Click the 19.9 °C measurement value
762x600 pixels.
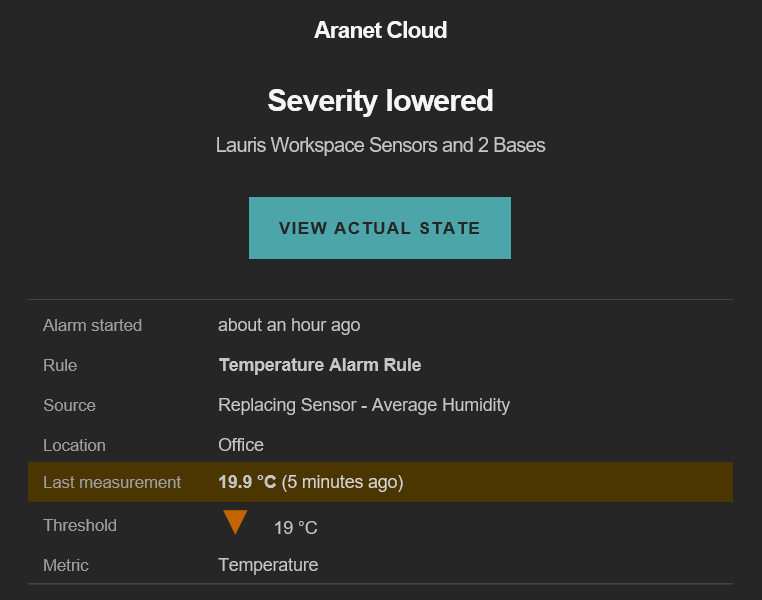247,482
